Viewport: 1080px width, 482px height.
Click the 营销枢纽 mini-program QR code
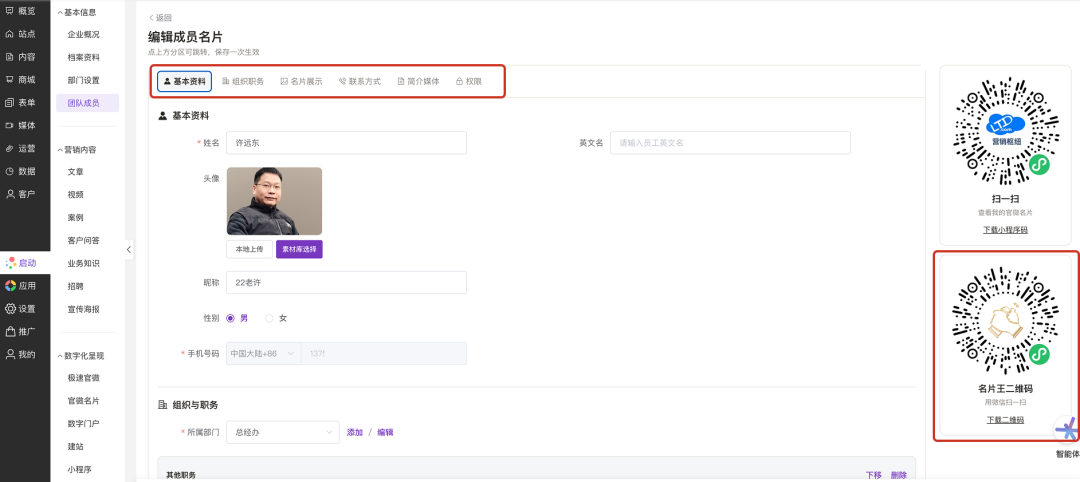pos(1006,130)
